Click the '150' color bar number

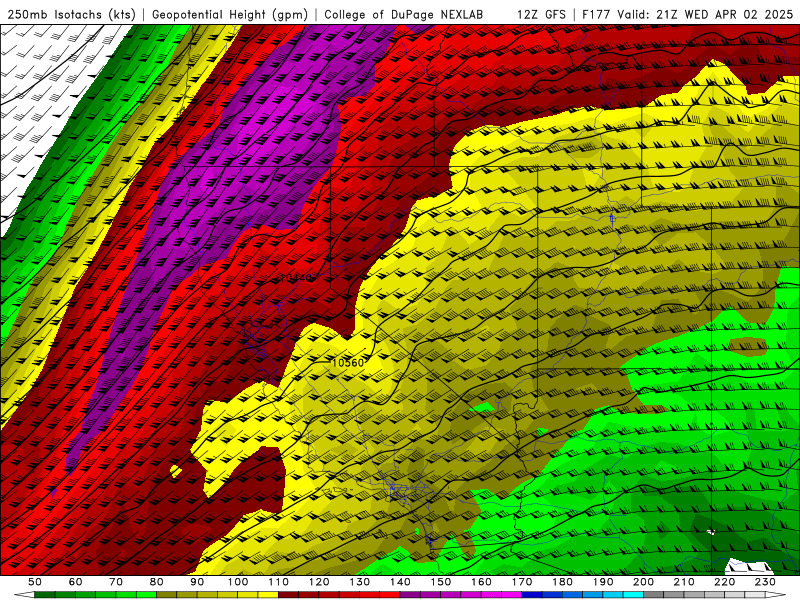tap(441, 582)
